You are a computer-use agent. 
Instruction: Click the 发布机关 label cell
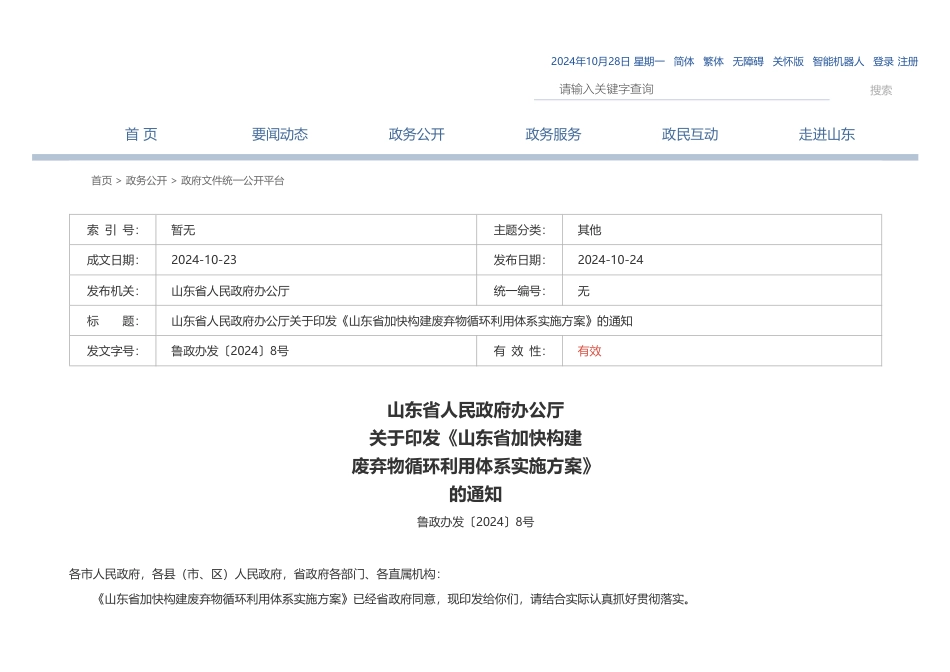(113, 291)
